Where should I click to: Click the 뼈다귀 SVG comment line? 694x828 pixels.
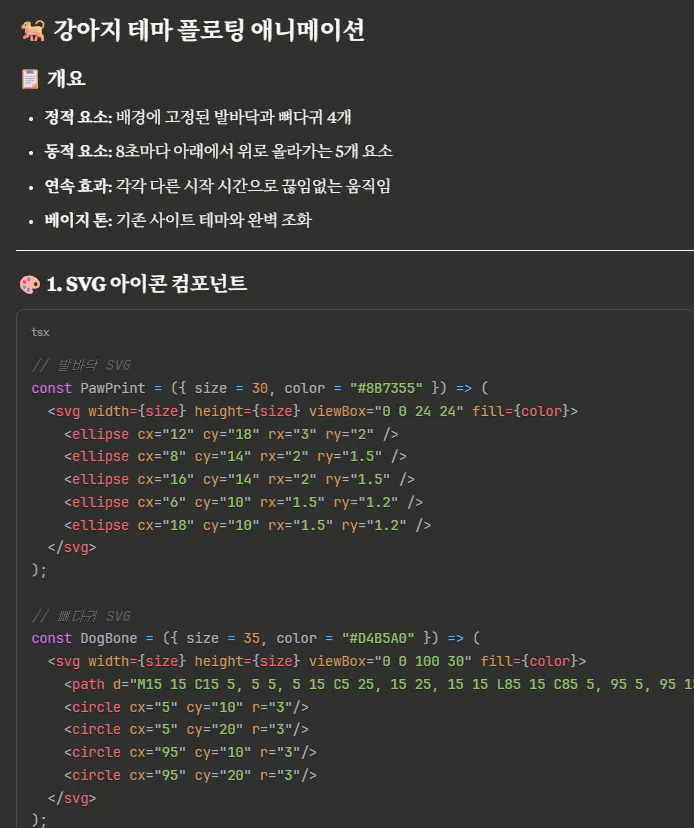click(81, 616)
